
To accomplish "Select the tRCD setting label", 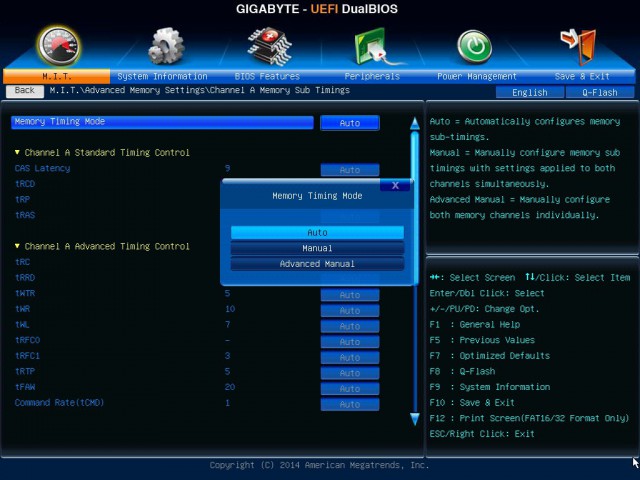I will click(25, 184).
